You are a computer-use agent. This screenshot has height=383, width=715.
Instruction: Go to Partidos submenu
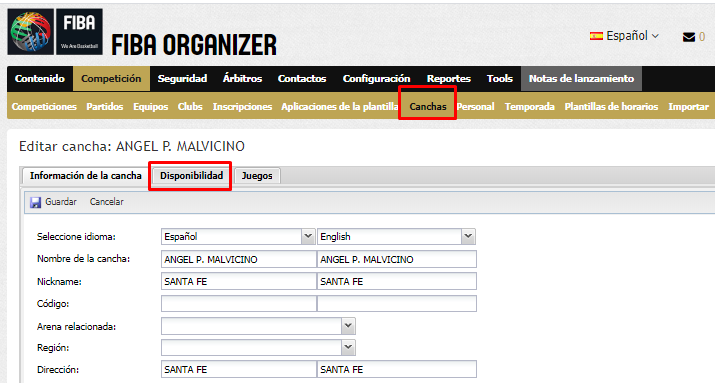pos(105,107)
